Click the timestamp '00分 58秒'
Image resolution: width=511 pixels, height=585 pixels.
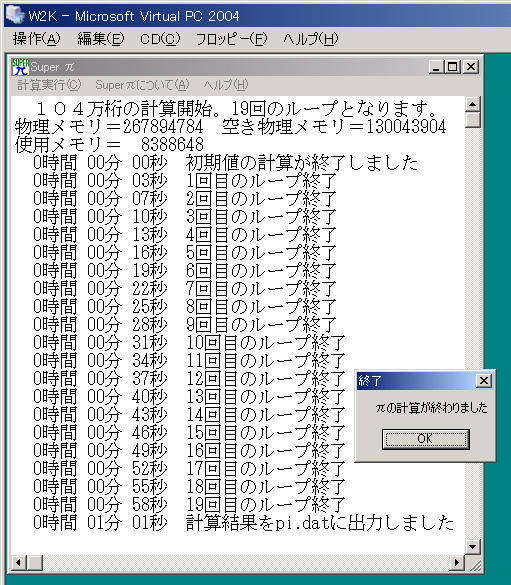pos(127,504)
